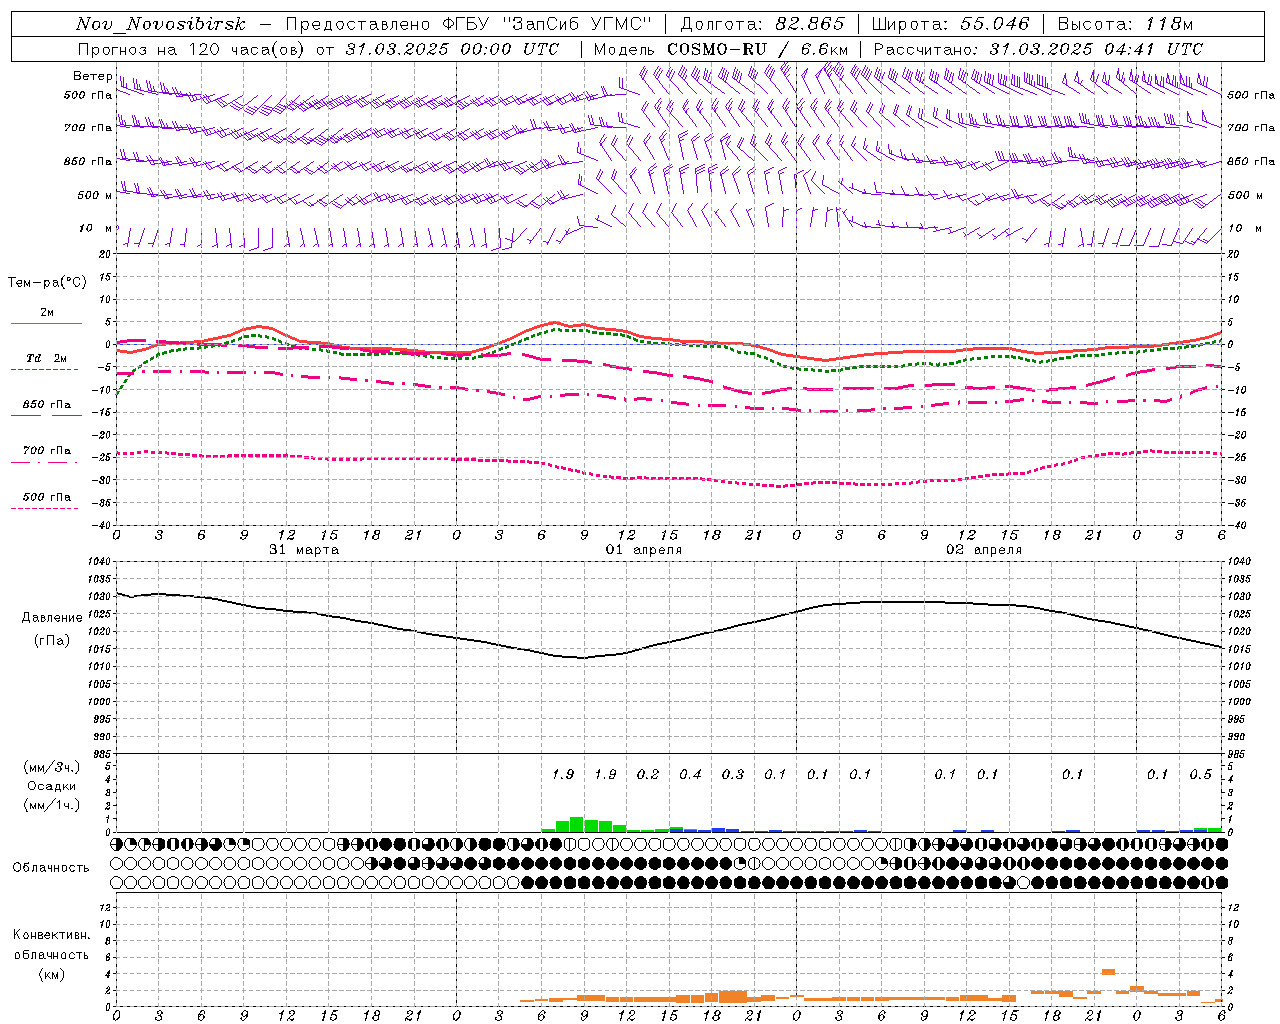Click the Тем-ра(°C) temperature panel label
The image size is (1280, 1024).
(x=47, y=283)
